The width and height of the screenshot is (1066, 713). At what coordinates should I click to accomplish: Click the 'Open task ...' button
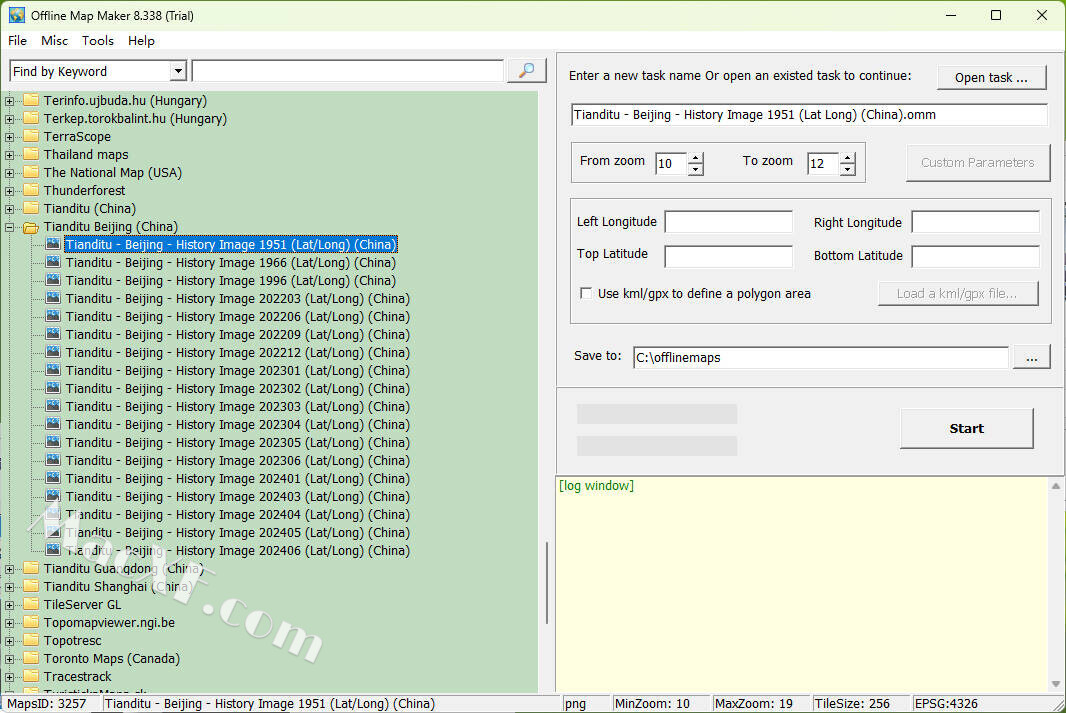(x=991, y=77)
